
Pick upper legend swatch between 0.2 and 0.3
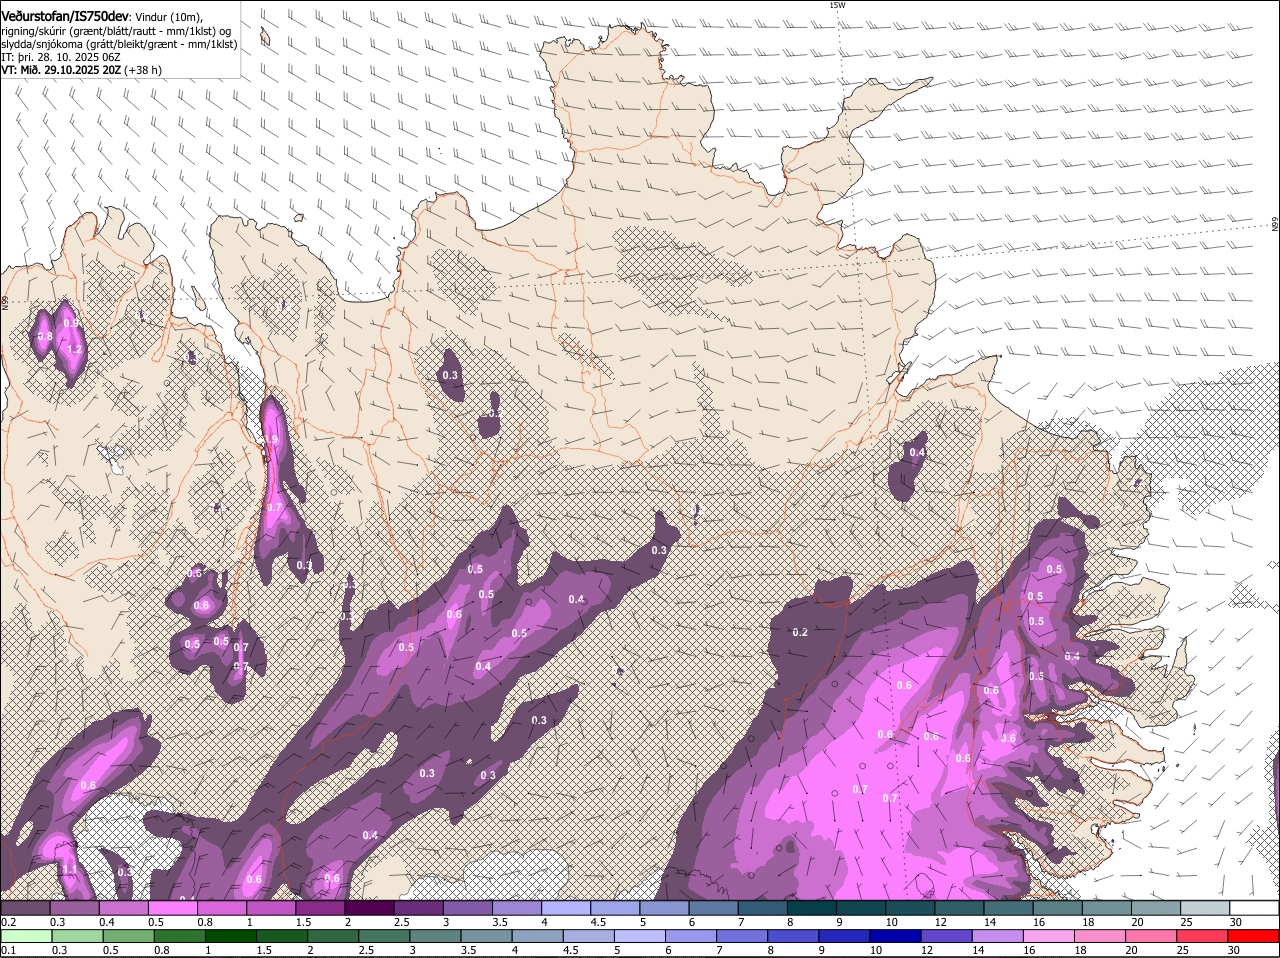coord(25,907)
